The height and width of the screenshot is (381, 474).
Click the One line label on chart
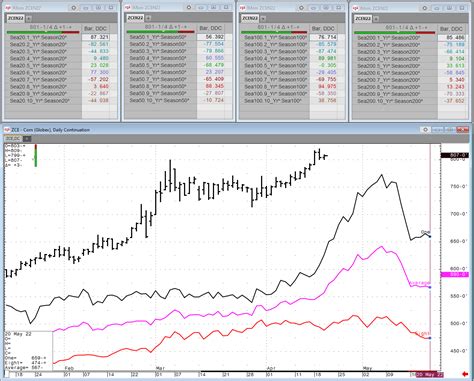click(x=425, y=232)
